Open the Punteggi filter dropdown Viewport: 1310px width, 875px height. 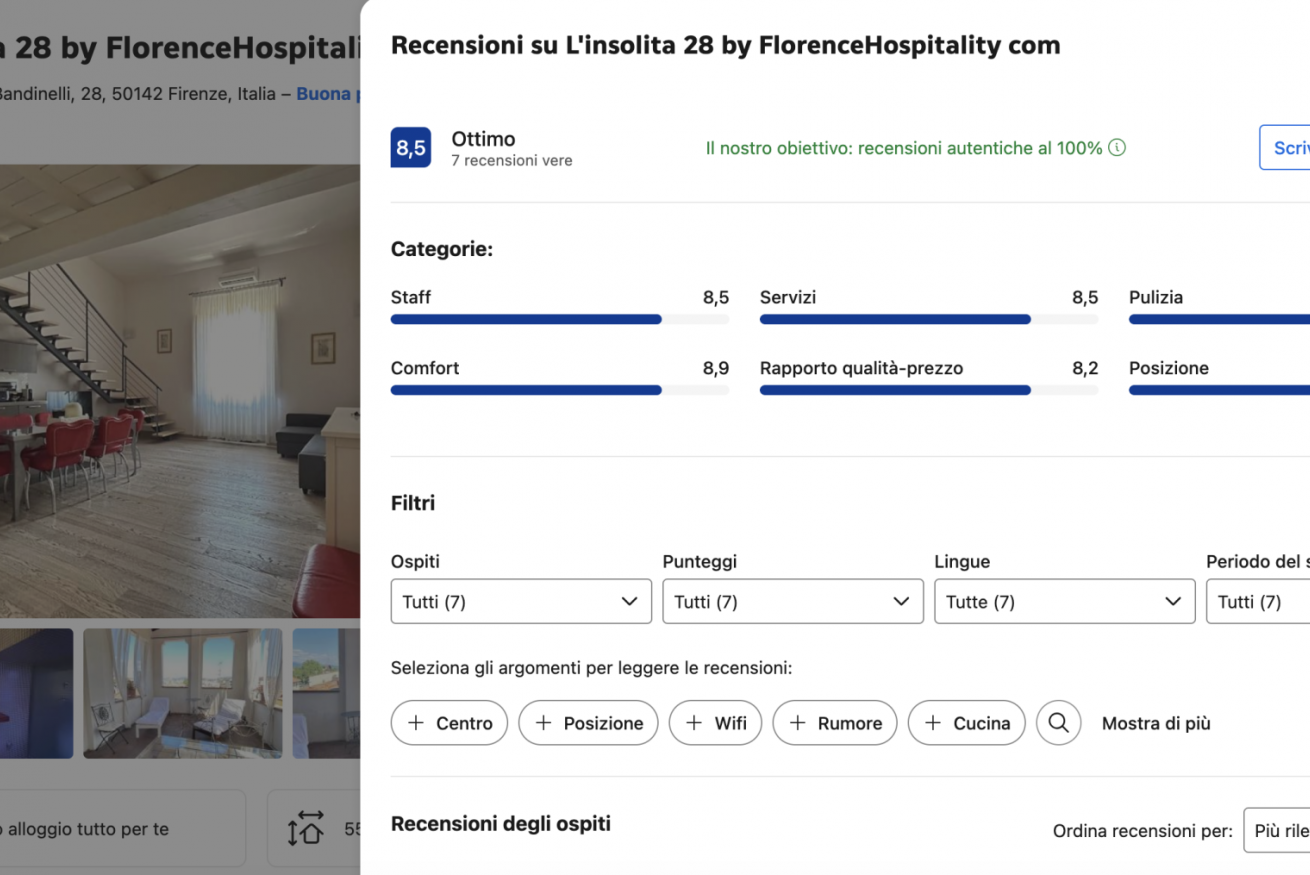793,602
